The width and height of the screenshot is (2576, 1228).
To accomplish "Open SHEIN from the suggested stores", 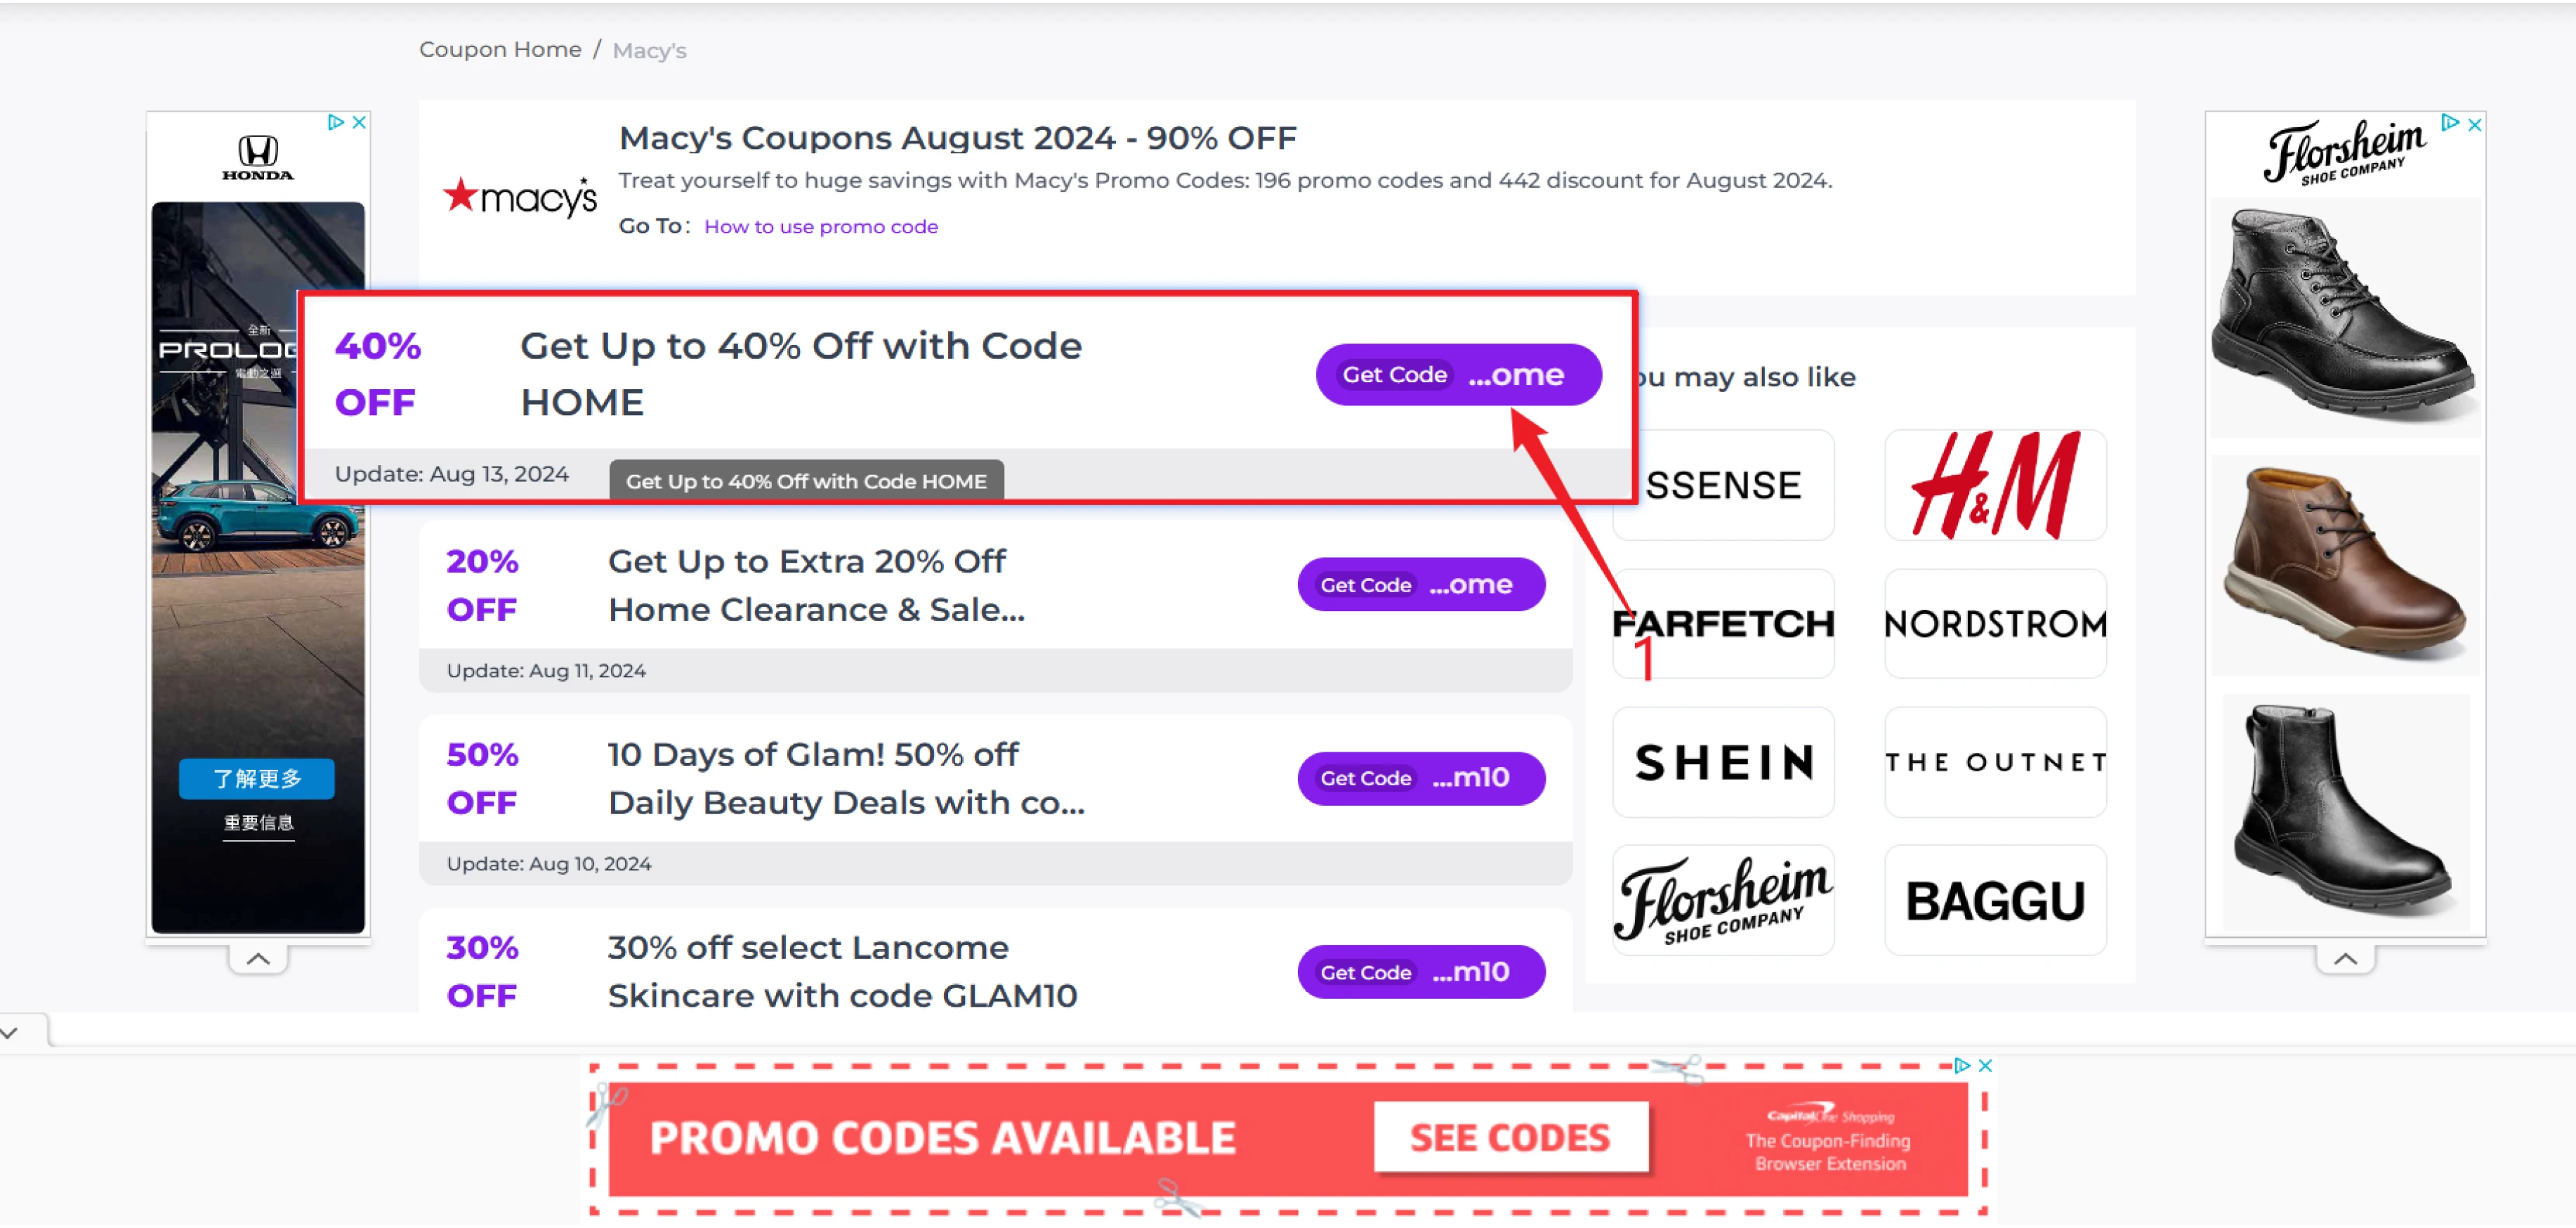I will tap(1722, 762).
